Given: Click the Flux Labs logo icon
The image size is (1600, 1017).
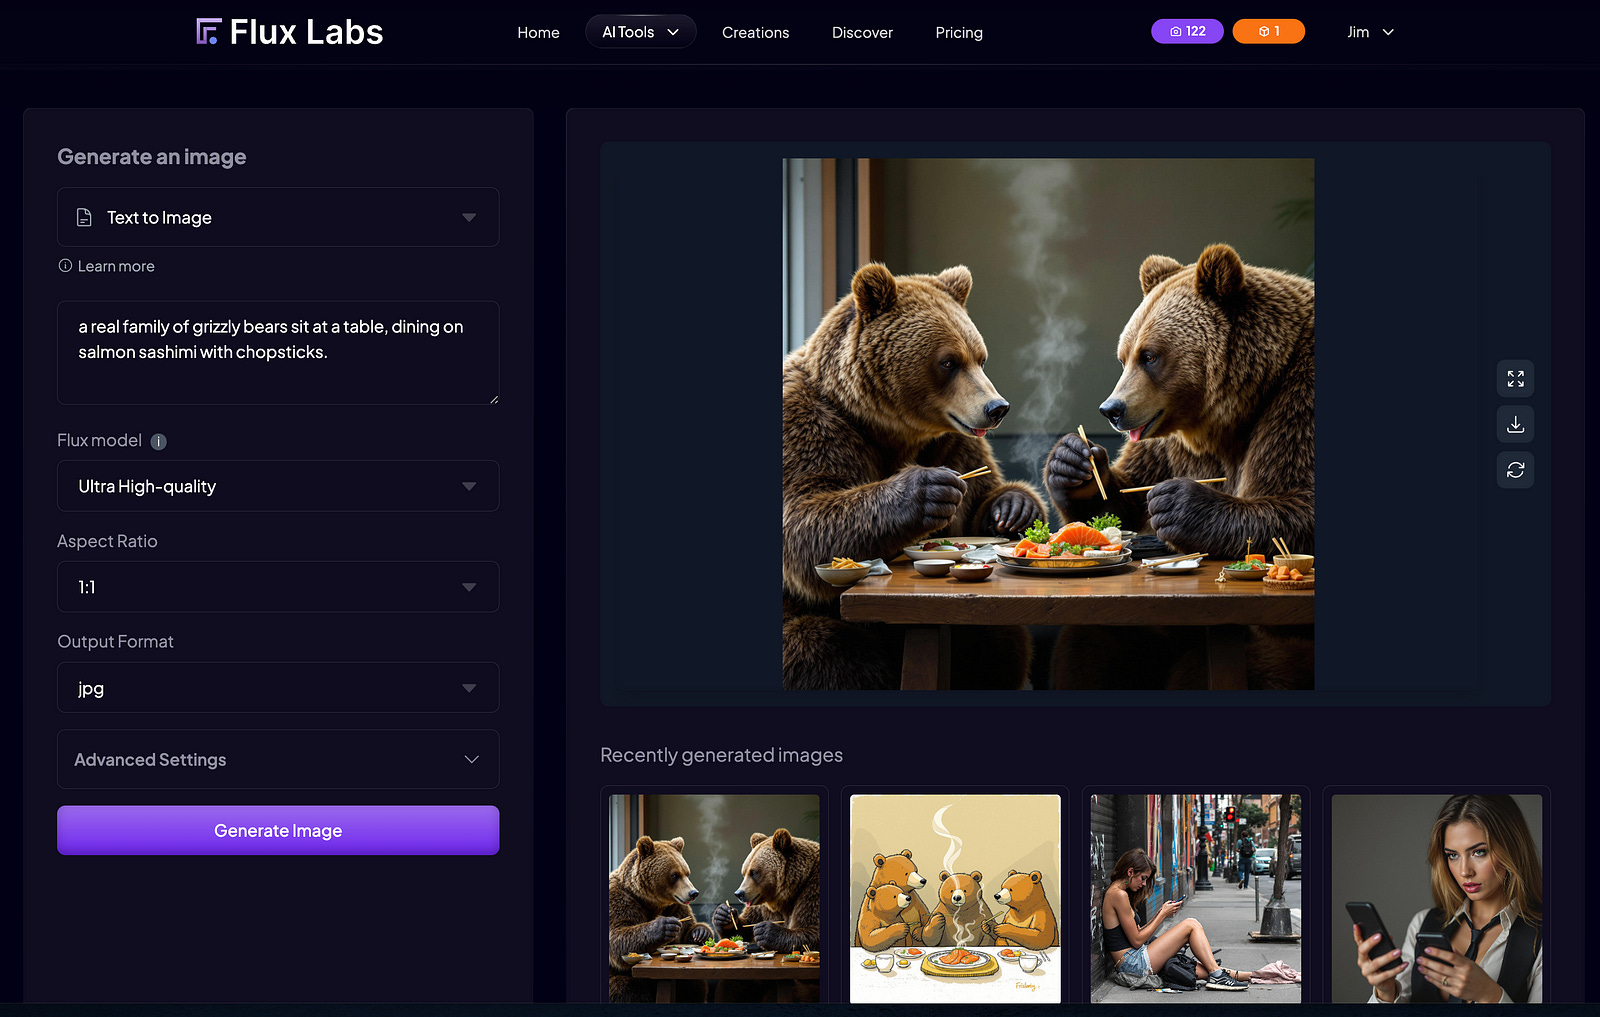Looking at the screenshot, I should tap(207, 31).
